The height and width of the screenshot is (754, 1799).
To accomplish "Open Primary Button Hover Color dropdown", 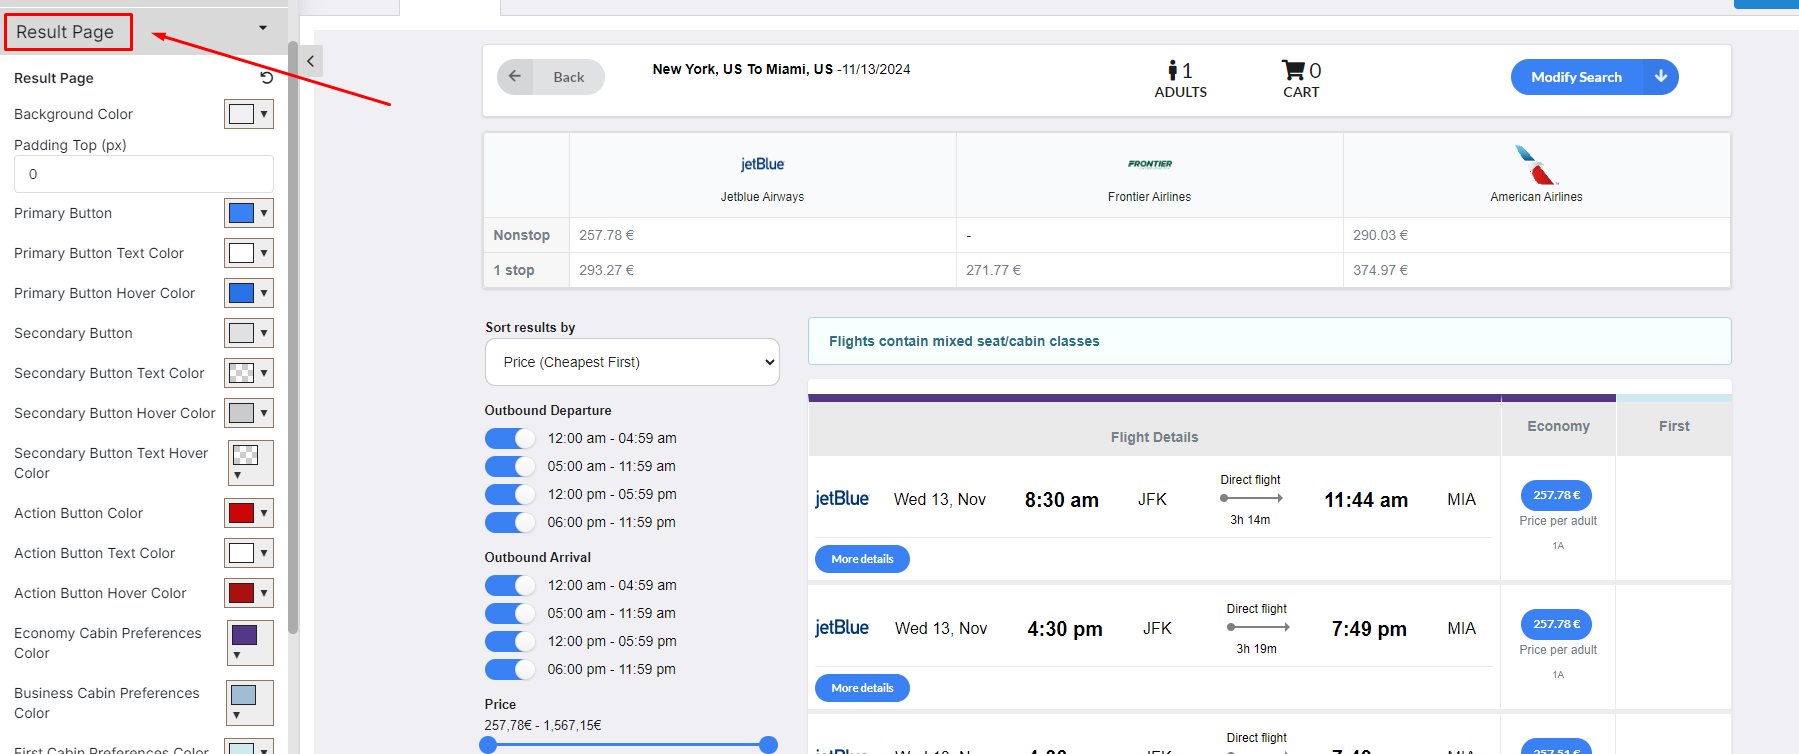I will (249, 293).
